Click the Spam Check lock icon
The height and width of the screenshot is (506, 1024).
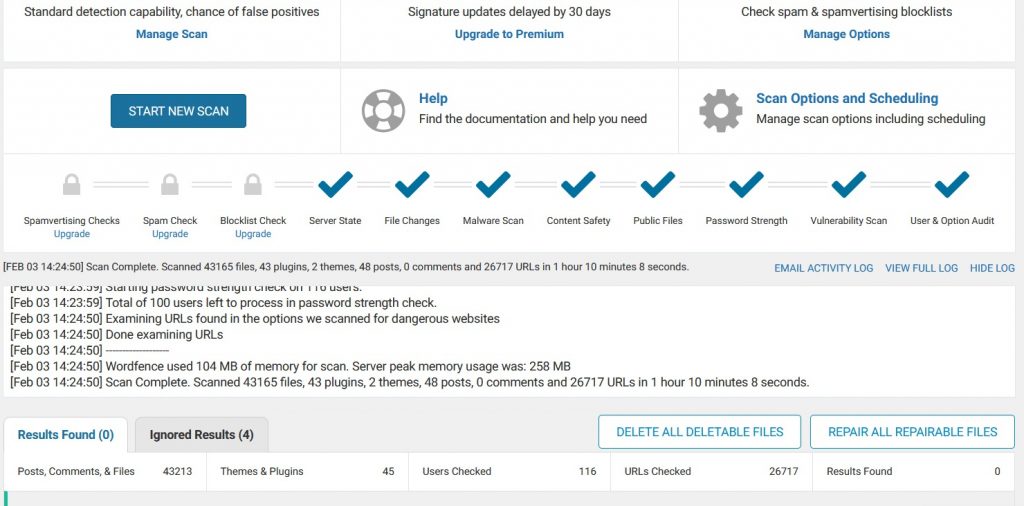170,185
